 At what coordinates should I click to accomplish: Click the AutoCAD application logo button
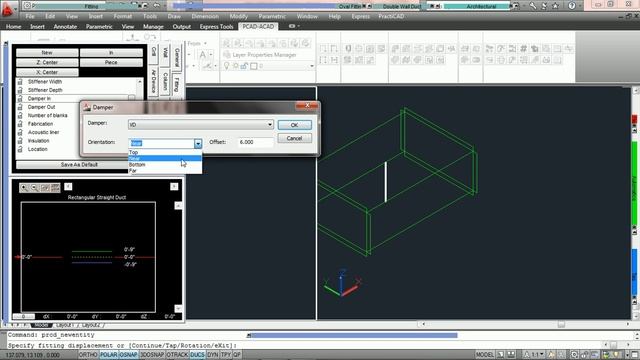click(8, 9)
